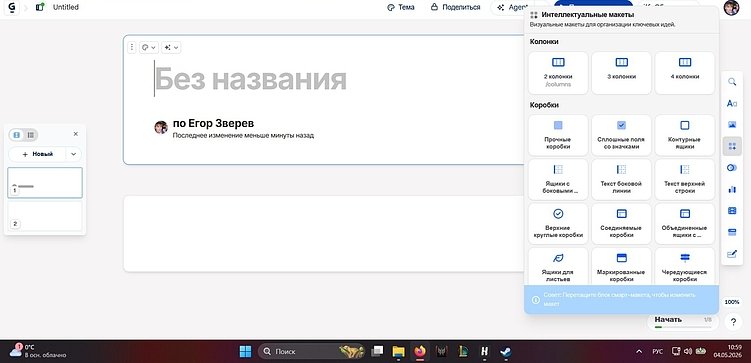The height and width of the screenshot is (363, 751).
Task: Click the taskbar Поиск search box
Action: [x=311, y=352]
